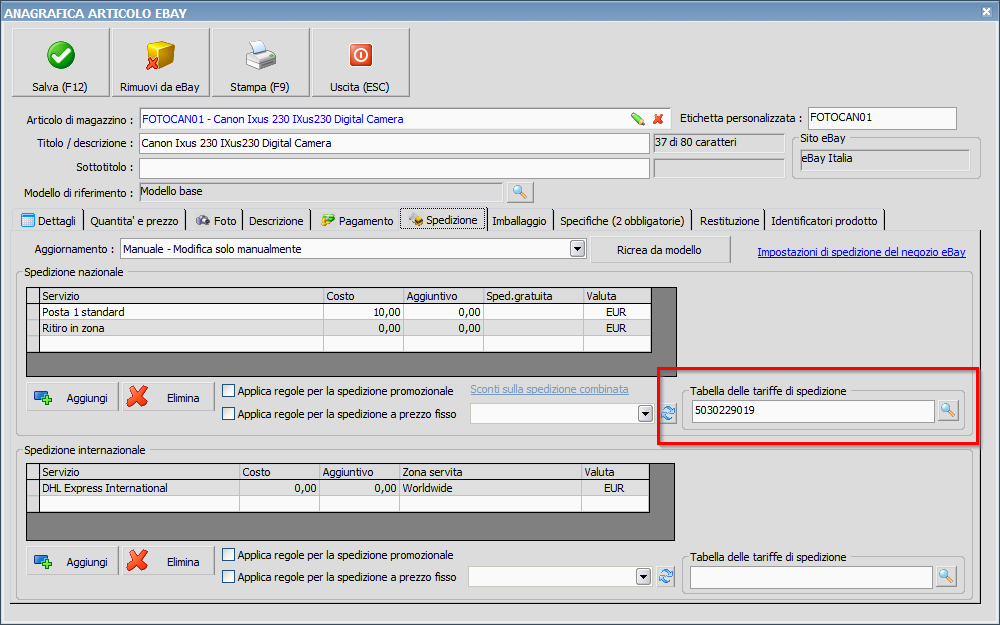The width and height of the screenshot is (1000, 625).
Task: Click Elimina under Spedizione nazionale
Action: 168,397
